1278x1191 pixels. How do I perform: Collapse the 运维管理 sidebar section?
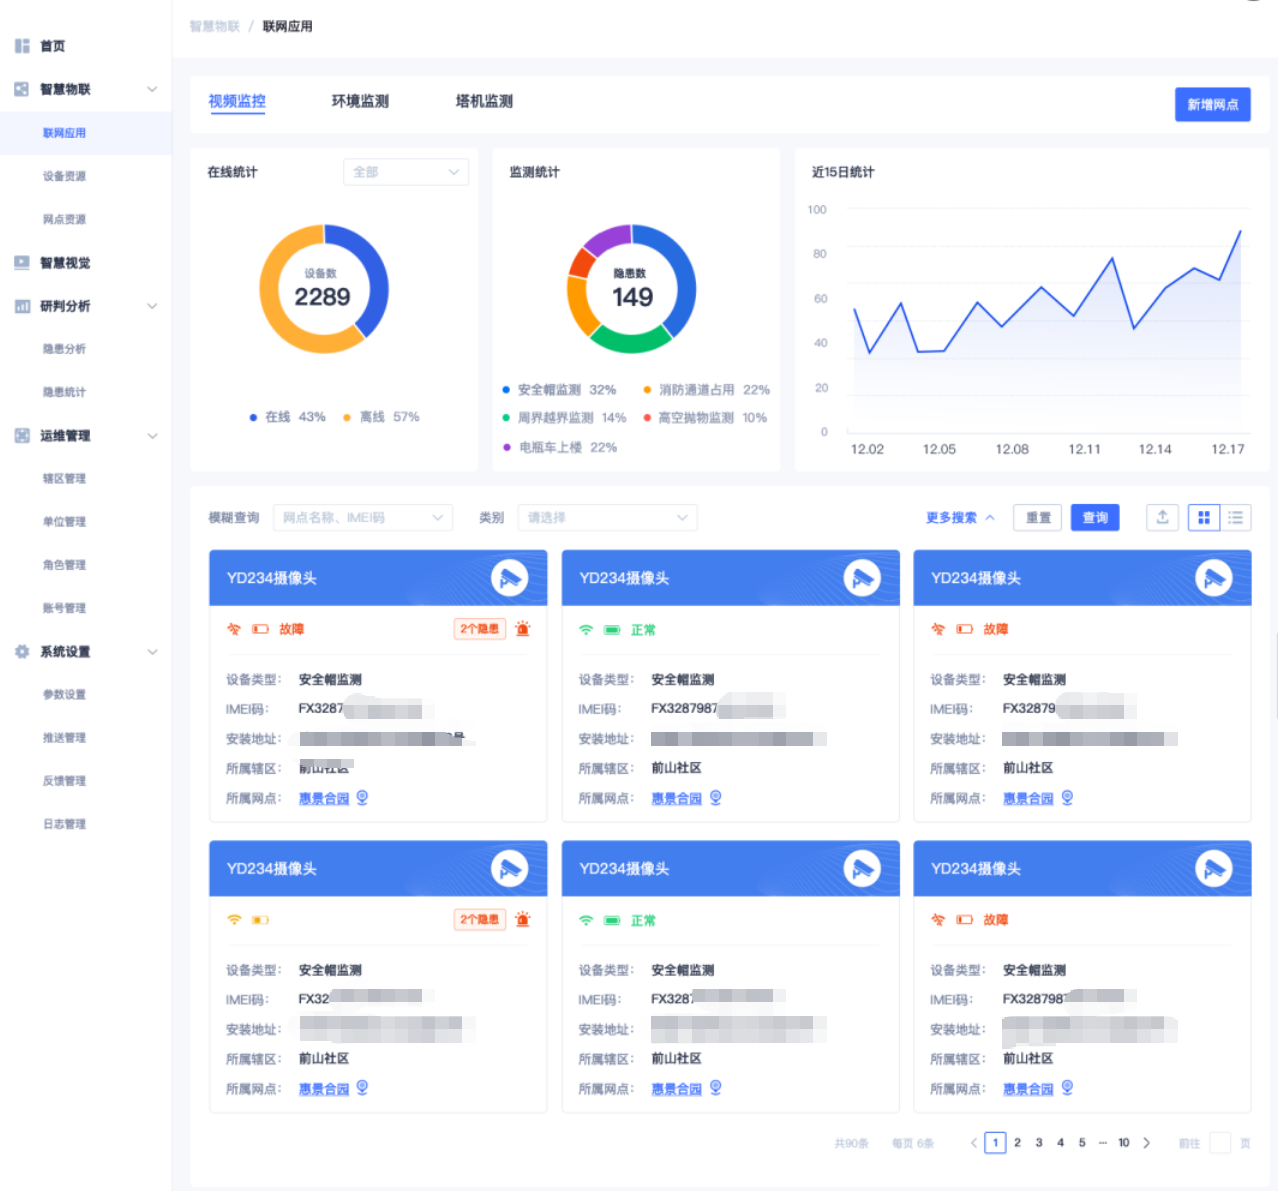pos(152,436)
